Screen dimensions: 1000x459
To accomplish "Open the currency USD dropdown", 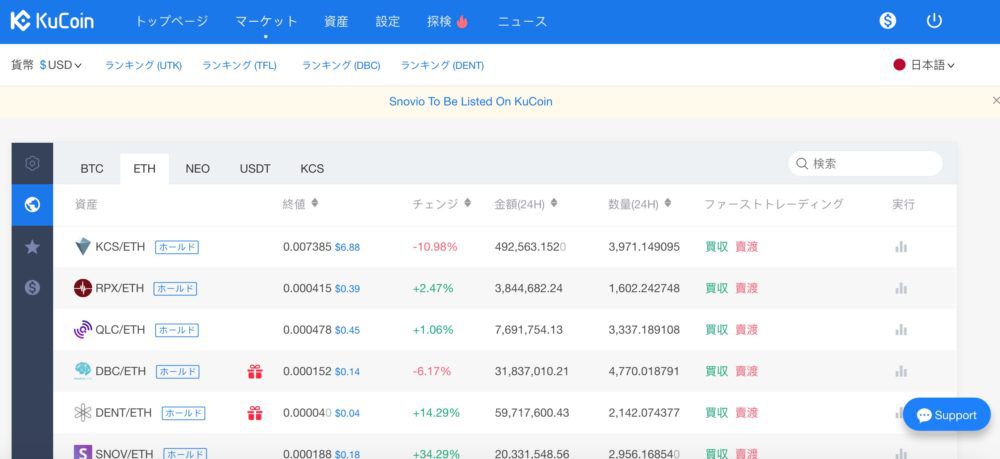I will pyautogui.click(x=61, y=65).
